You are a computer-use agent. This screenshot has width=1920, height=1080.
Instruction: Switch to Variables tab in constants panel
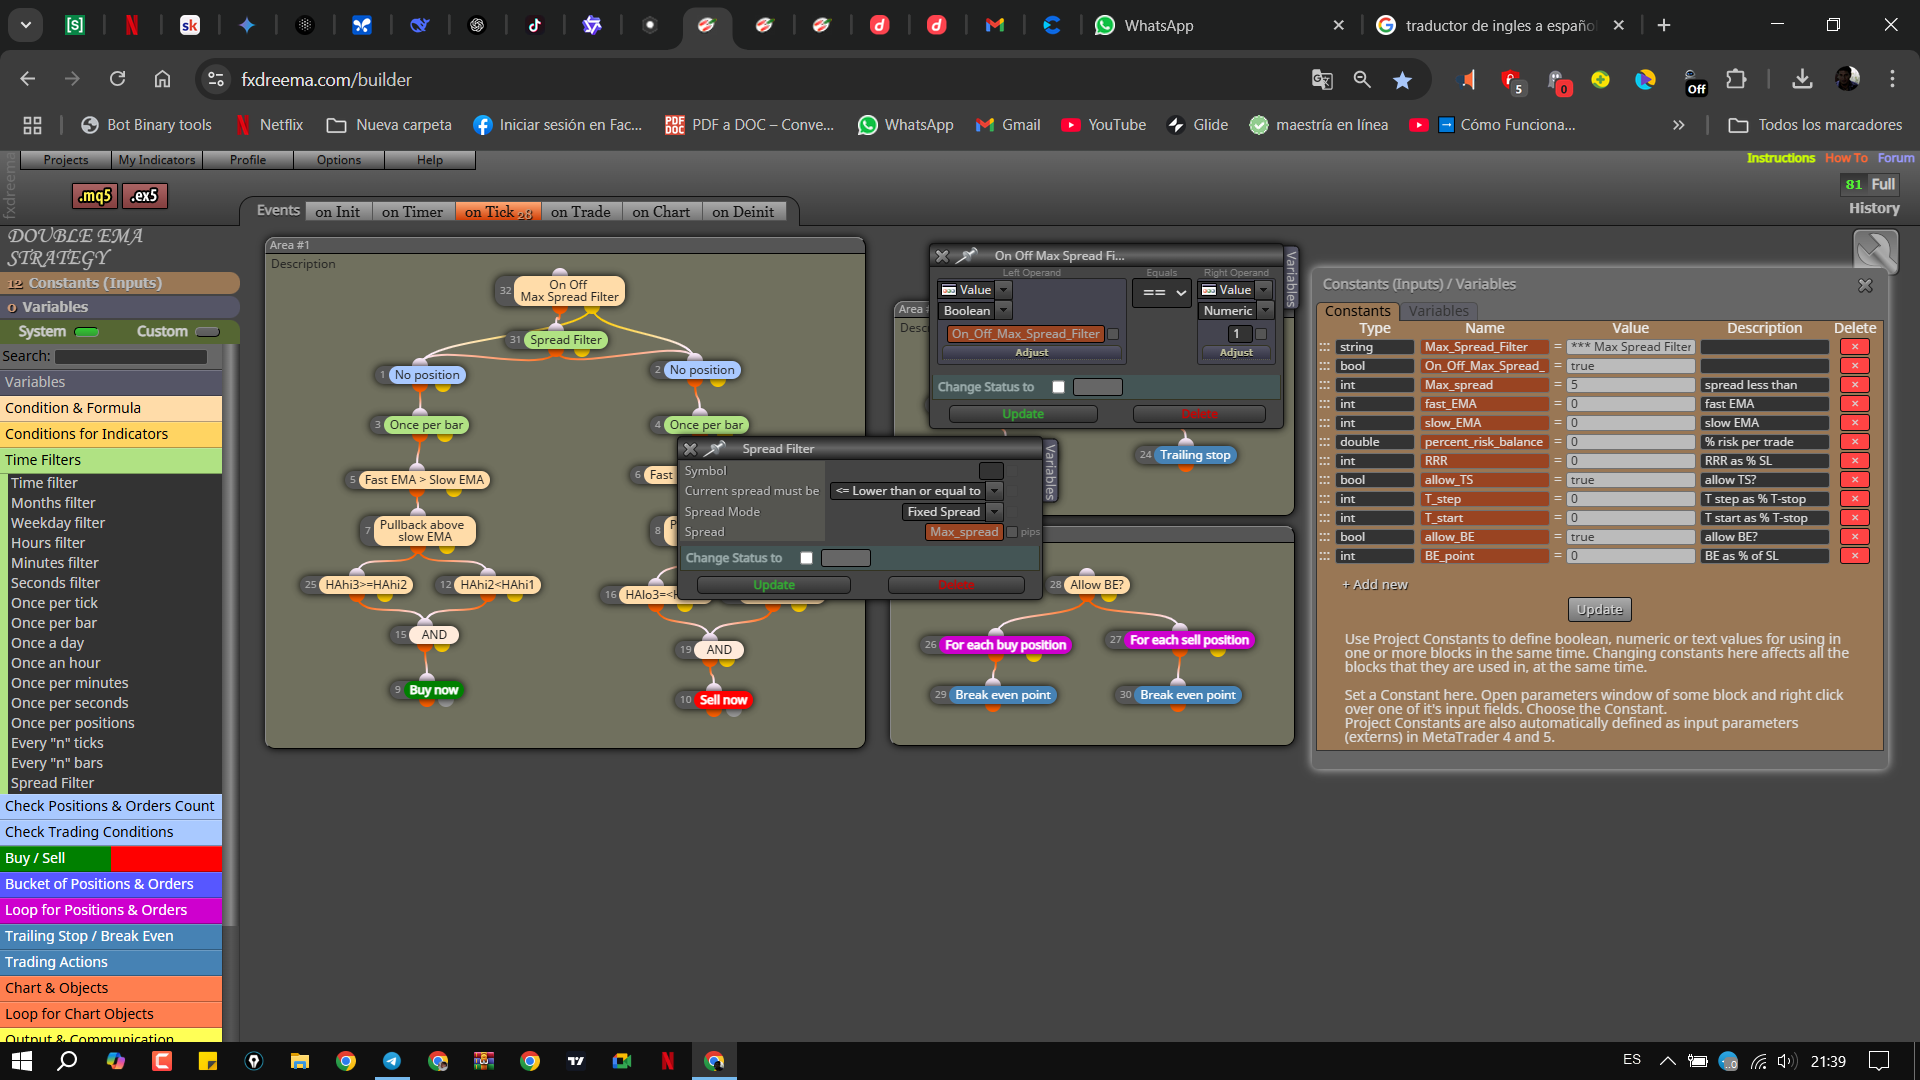[x=1438, y=311]
